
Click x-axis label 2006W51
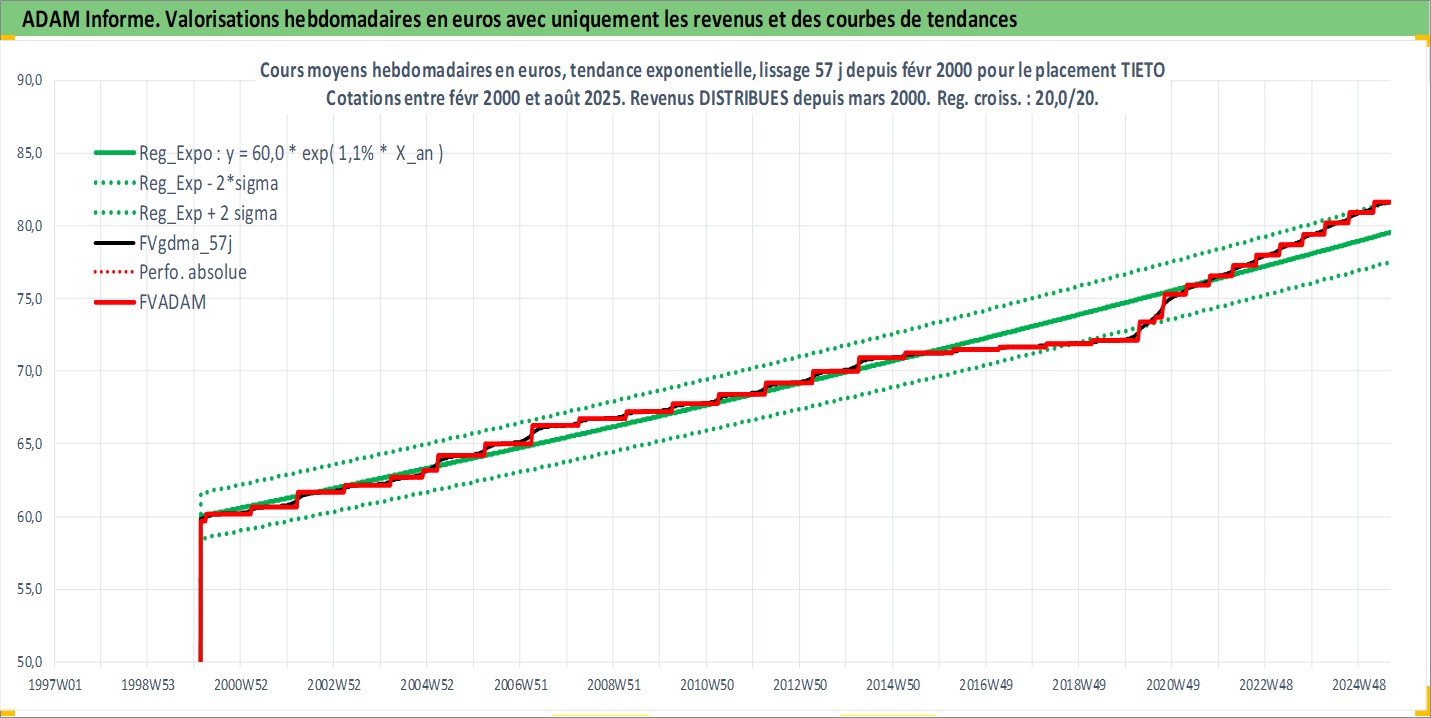(519, 685)
